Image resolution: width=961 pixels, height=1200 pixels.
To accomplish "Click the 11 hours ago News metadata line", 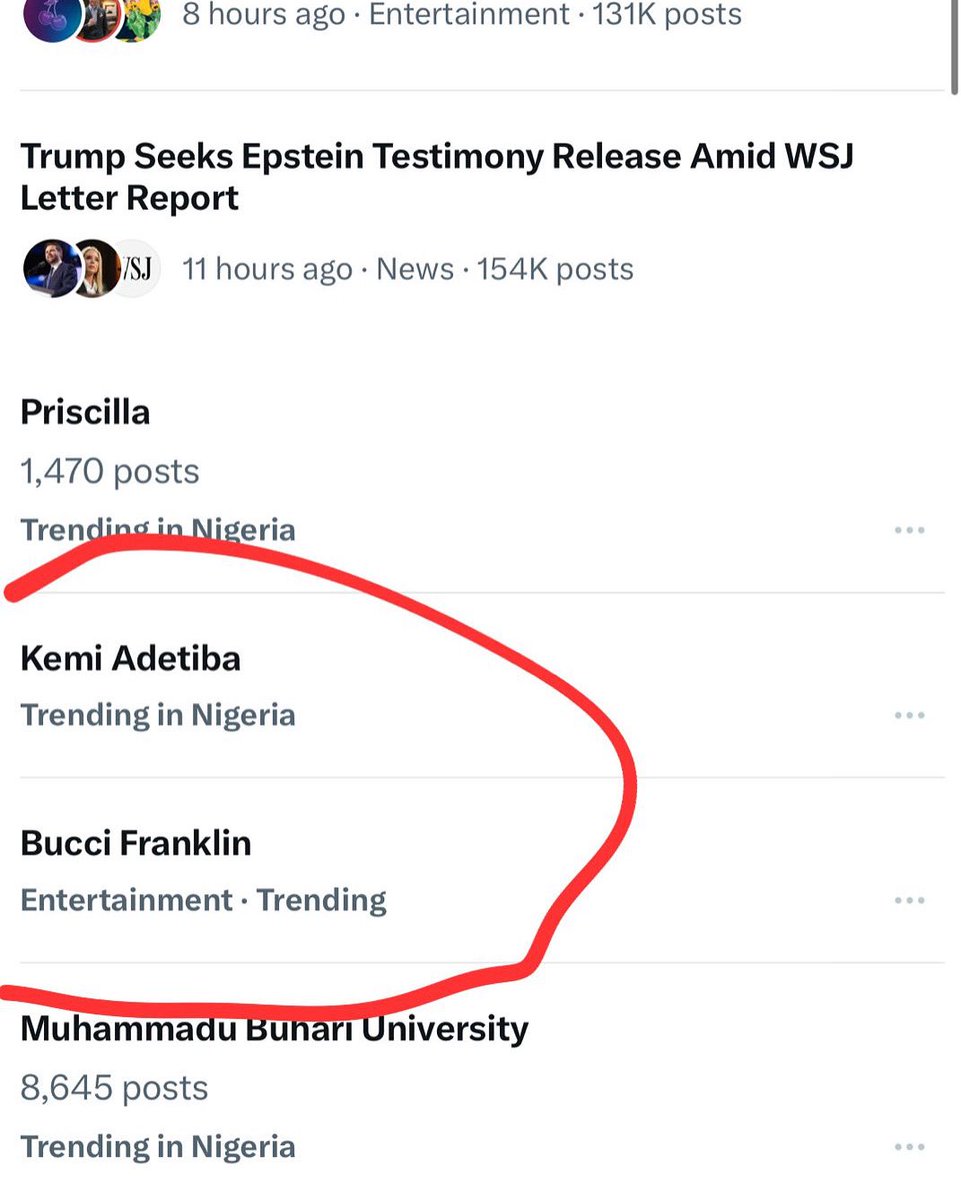I will [x=407, y=269].
